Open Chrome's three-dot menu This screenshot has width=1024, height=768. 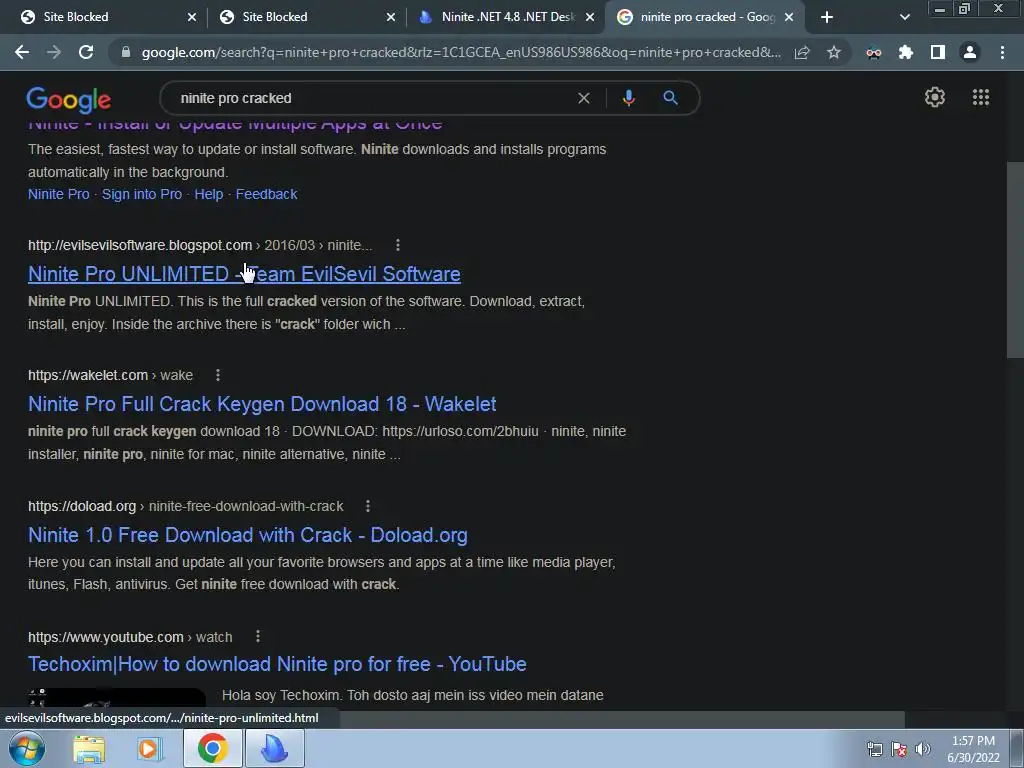[x=1002, y=52]
